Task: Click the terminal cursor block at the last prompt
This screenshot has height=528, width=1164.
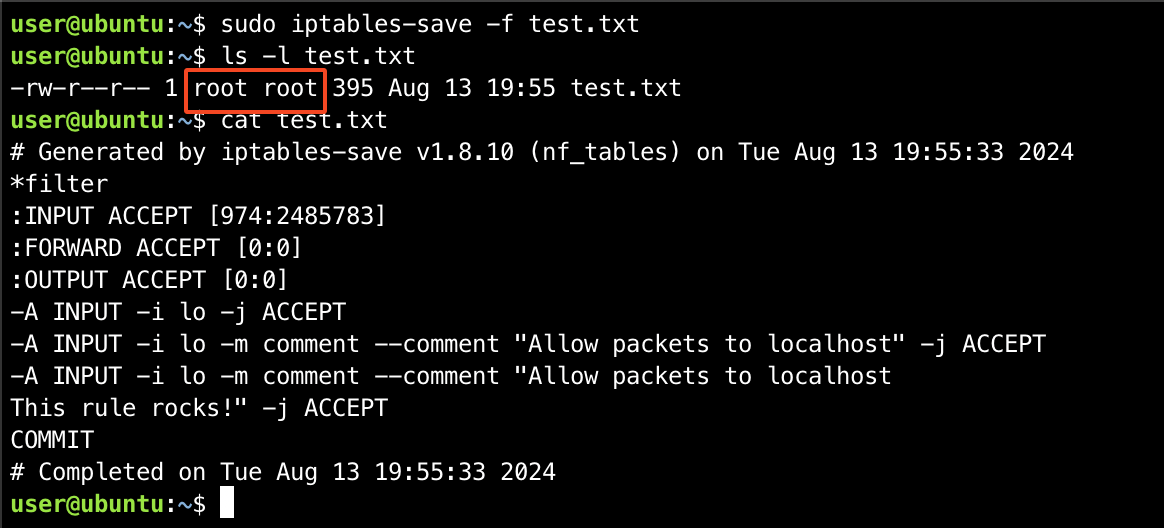Action: point(226,503)
